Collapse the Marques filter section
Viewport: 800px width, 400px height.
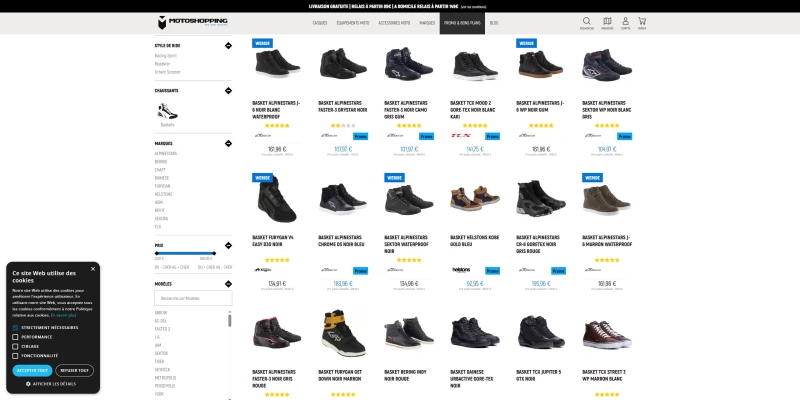pyautogui.click(x=228, y=143)
